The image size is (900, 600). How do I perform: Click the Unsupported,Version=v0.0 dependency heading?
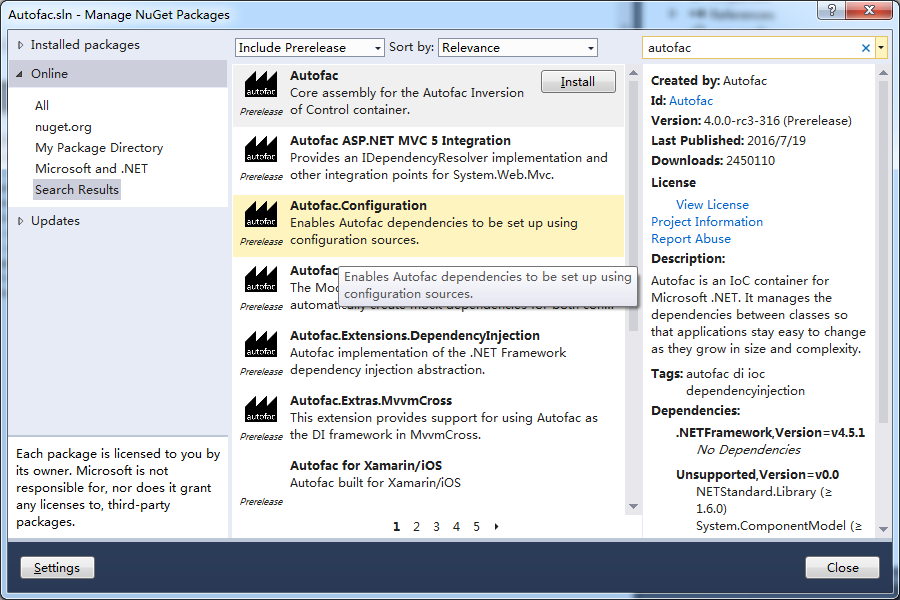point(758,475)
